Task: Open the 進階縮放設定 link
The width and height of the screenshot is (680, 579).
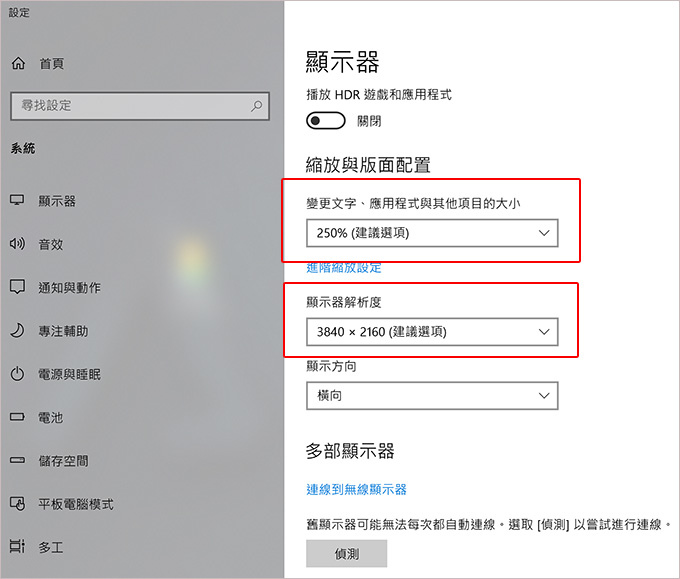Action: (x=344, y=268)
